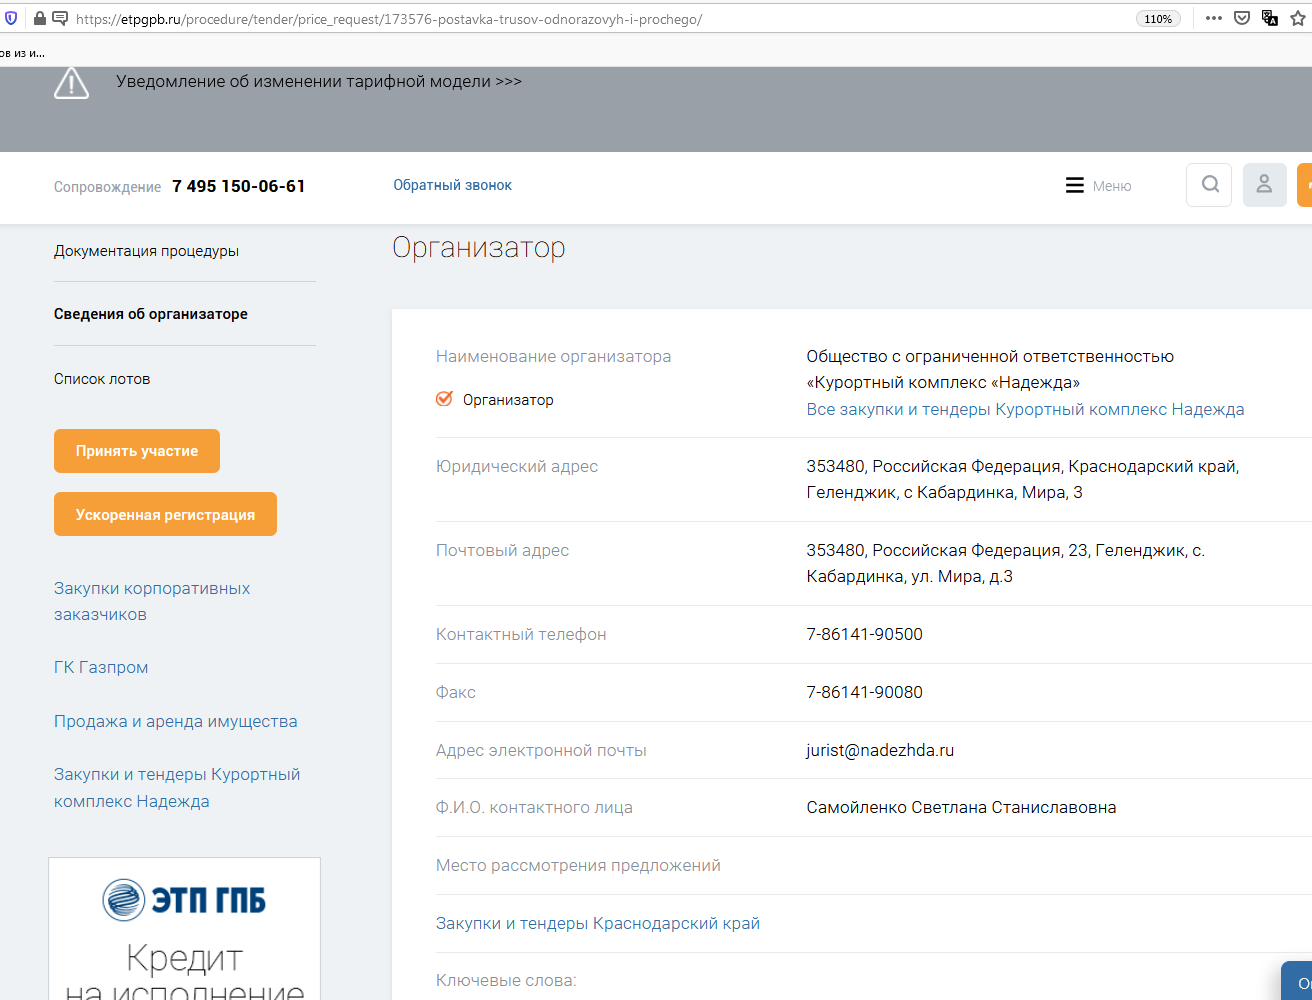Click the ЭТП ГПБ globe logo
This screenshot has width=1312, height=1000.
[x=124, y=899]
